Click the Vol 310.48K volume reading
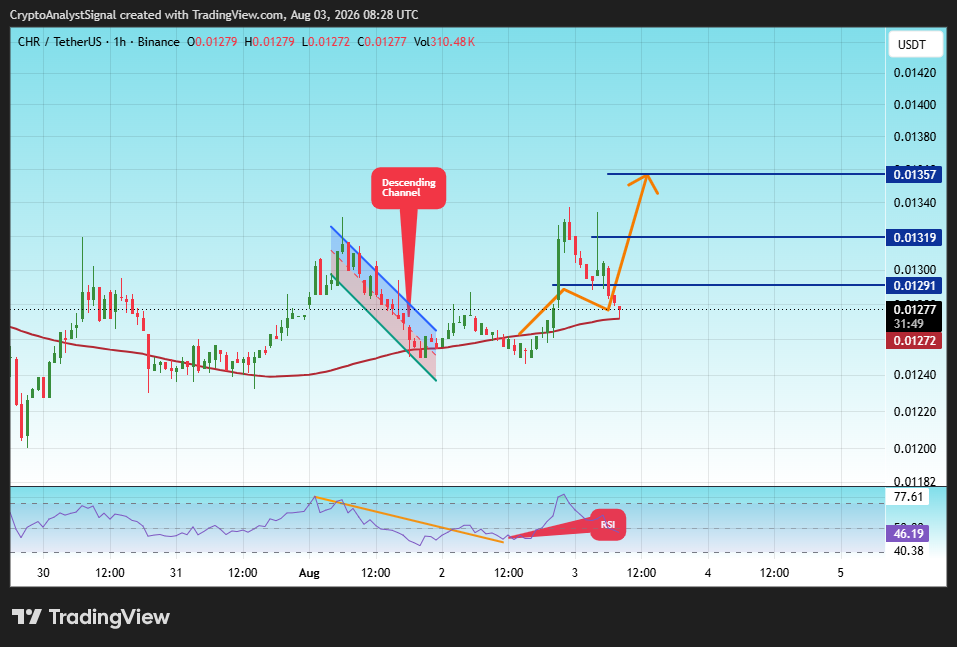957x647 pixels. [444, 42]
